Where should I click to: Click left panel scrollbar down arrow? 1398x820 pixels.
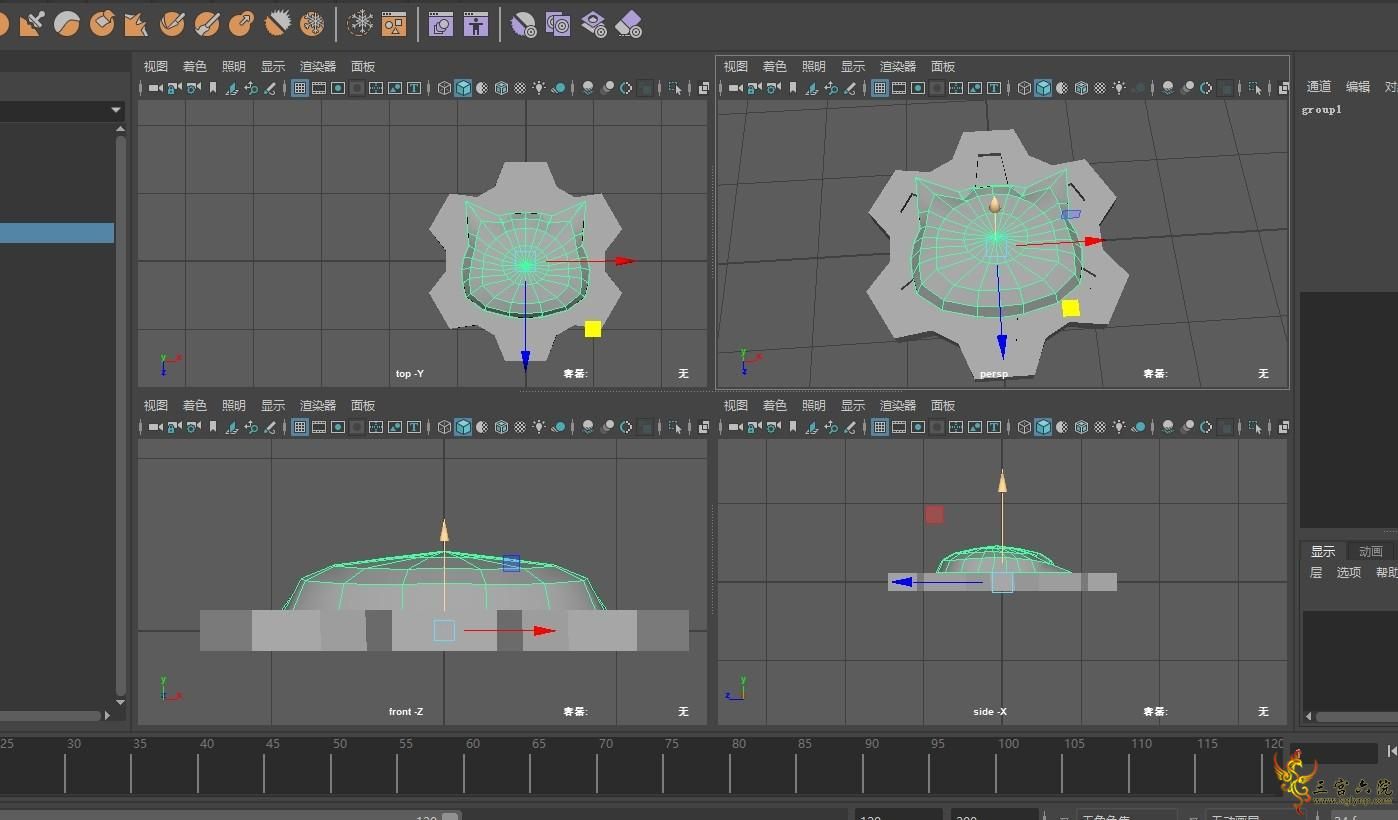point(121,702)
